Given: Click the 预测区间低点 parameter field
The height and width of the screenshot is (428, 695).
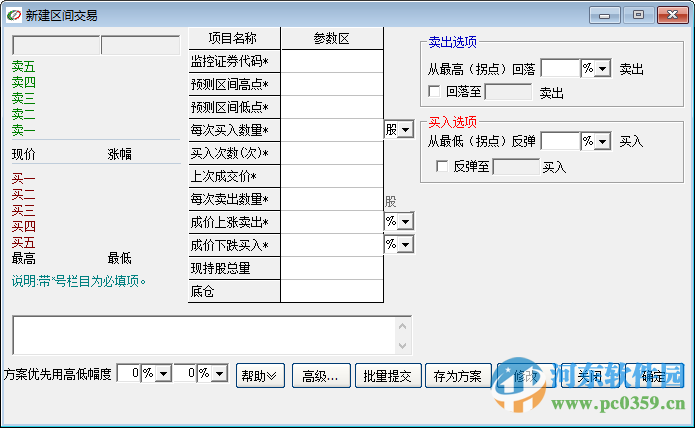Looking at the screenshot, I should pos(332,107).
